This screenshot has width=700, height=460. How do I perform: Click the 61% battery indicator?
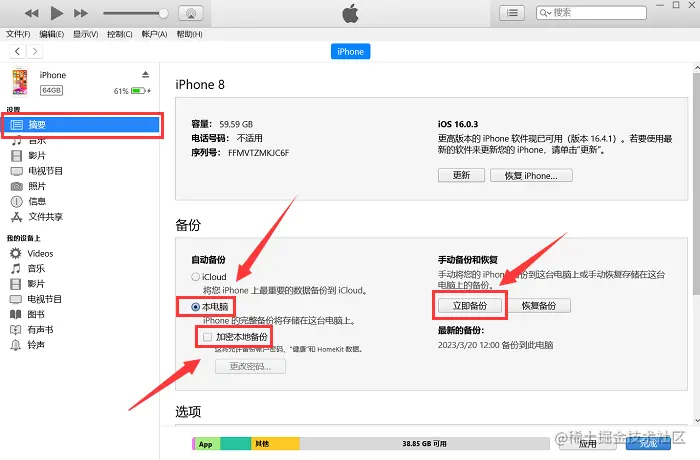click(132, 91)
